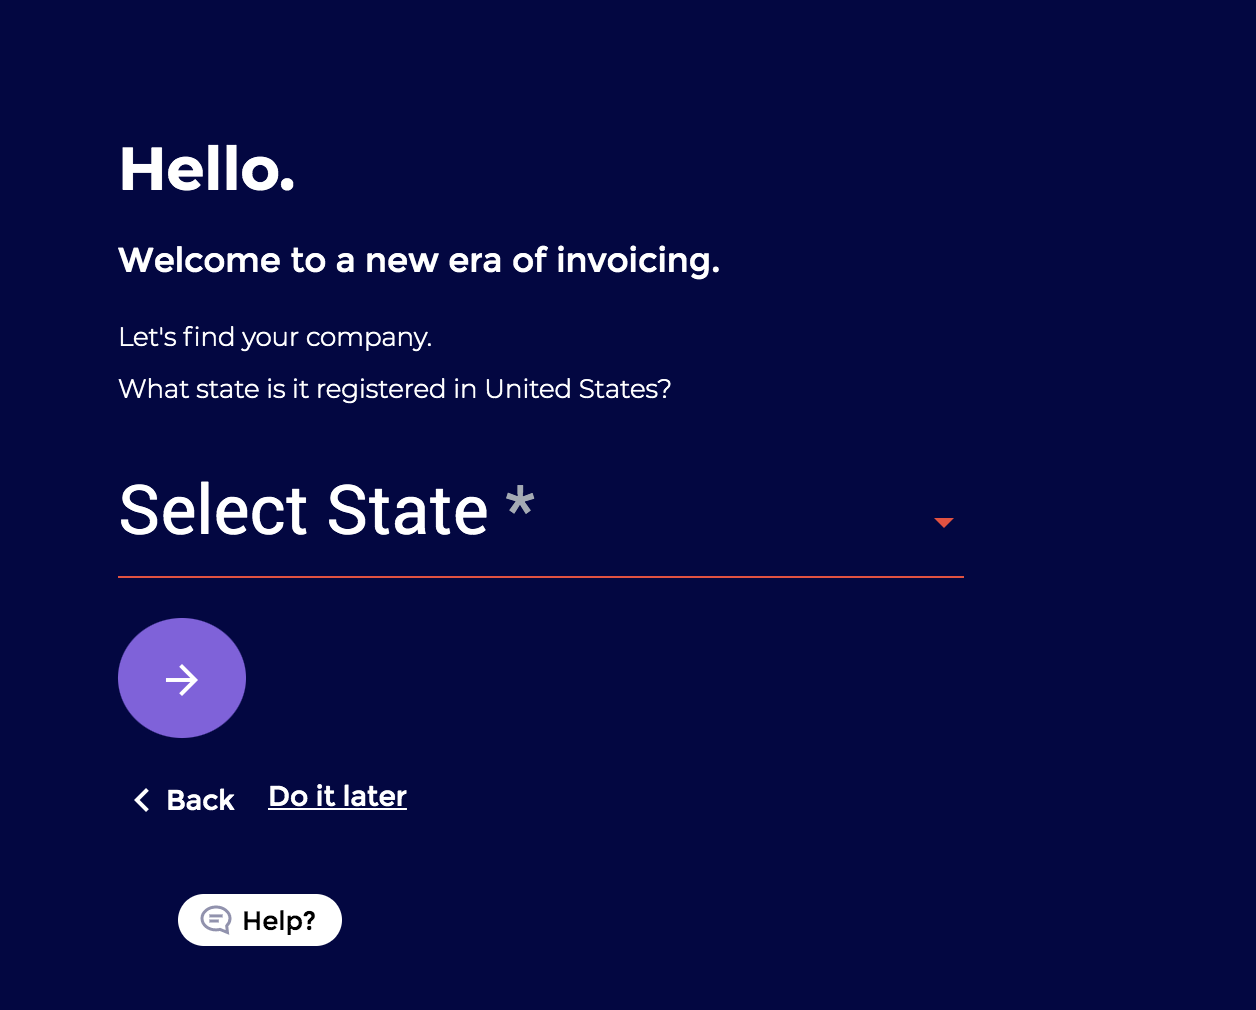Click the required asterisk next to Select State
Viewport: 1256px width, 1010px height.
coord(520,500)
